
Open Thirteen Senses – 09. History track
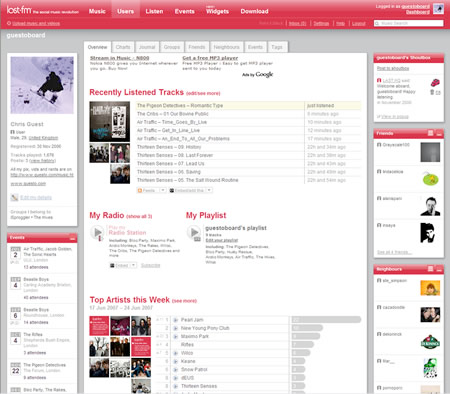169,147
